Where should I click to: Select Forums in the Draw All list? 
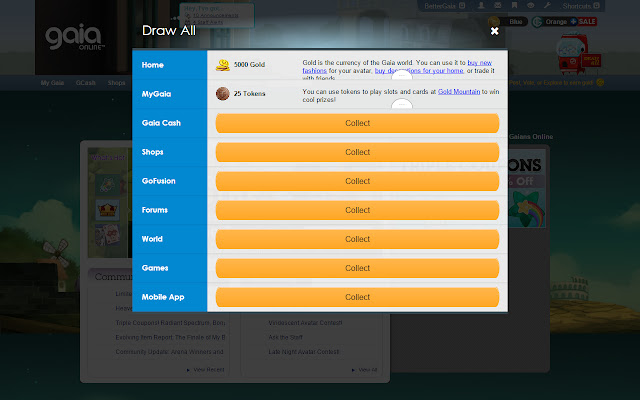coord(170,210)
